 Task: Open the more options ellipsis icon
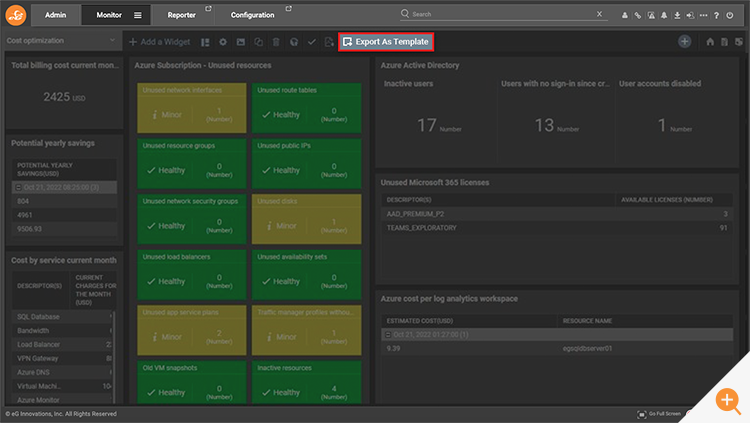703,15
